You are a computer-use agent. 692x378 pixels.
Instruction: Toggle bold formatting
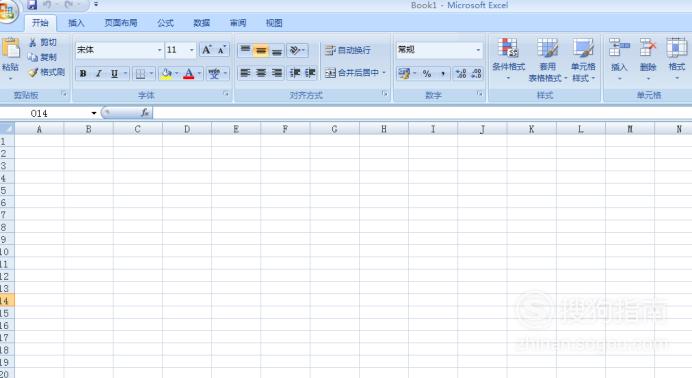[x=83, y=74]
